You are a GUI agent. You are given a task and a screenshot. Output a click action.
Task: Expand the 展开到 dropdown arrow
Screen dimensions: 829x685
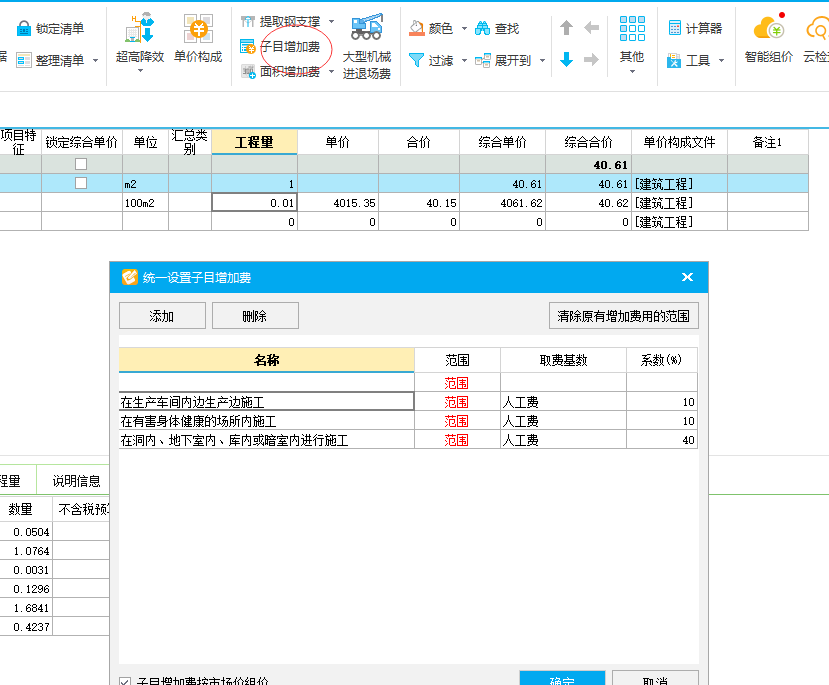click(x=542, y=61)
